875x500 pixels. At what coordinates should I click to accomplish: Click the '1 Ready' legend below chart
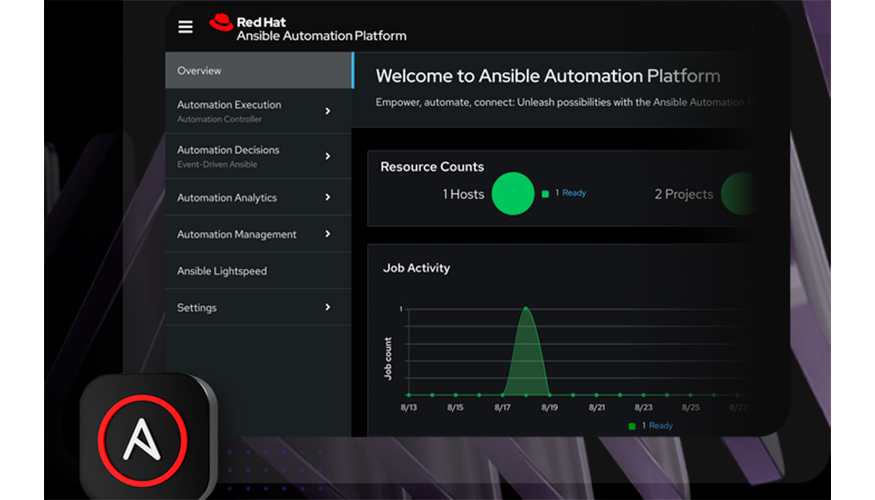[650, 426]
